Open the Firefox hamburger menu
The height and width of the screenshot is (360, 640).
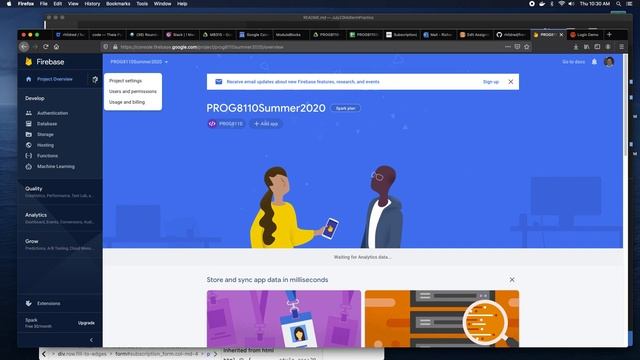tap(622, 47)
